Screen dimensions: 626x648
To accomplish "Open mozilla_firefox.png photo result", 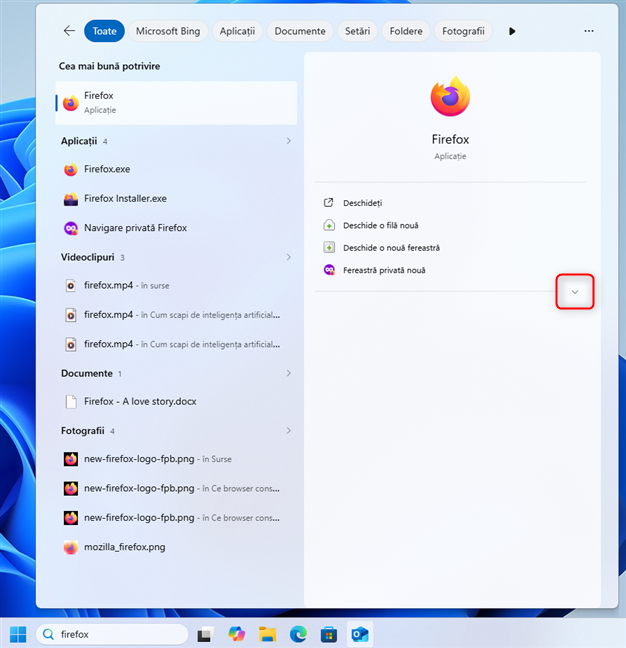I will 176,547.
